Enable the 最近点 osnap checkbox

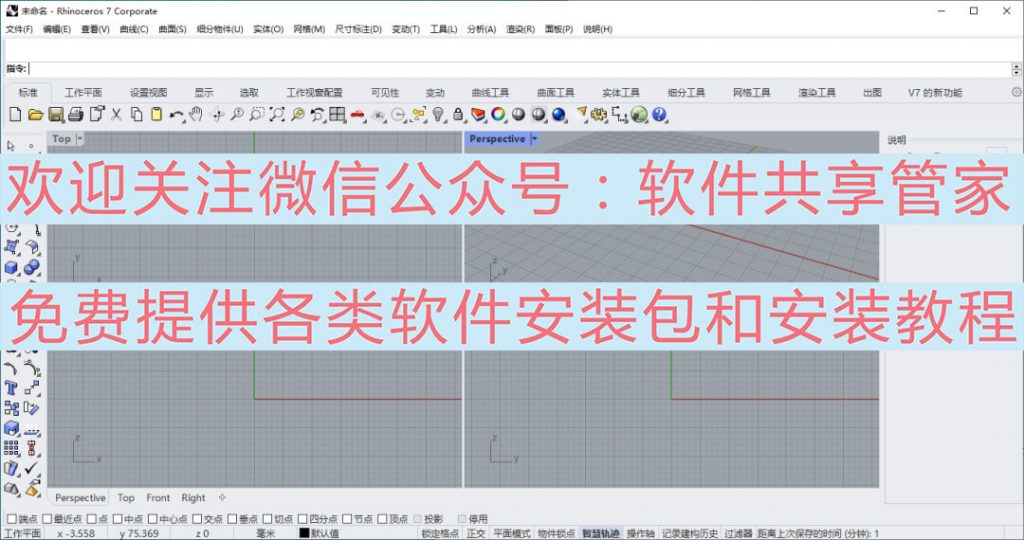point(47,519)
